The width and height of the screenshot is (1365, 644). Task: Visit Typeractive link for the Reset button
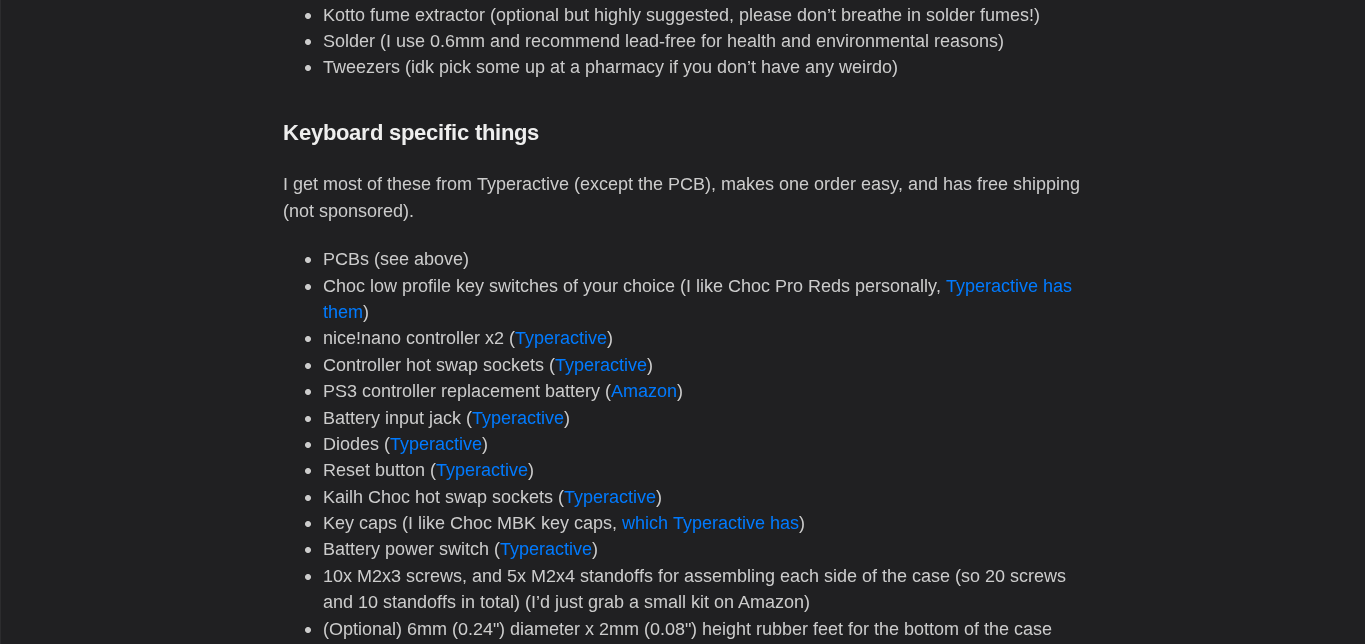pyautogui.click(x=481, y=470)
